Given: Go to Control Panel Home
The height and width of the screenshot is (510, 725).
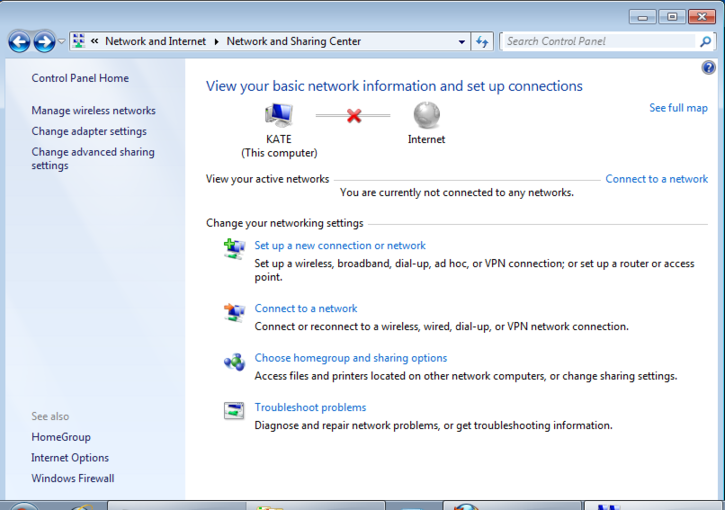Looking at the screenshot, I should (x=80, y=78).
